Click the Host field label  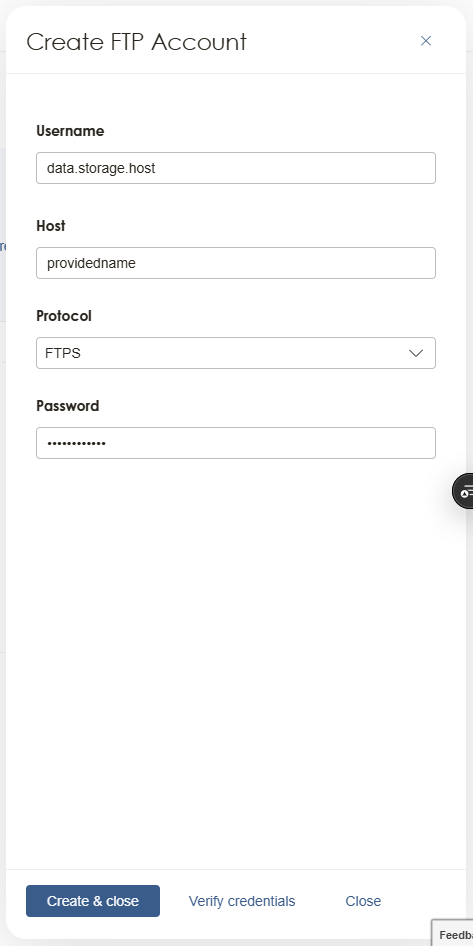[51, 226]
